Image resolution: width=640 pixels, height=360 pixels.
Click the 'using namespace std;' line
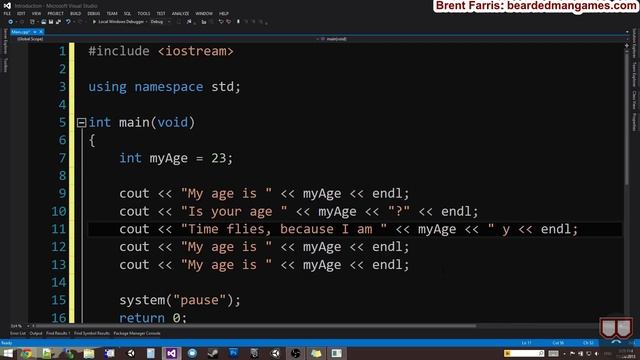click(x=164, y=87)
